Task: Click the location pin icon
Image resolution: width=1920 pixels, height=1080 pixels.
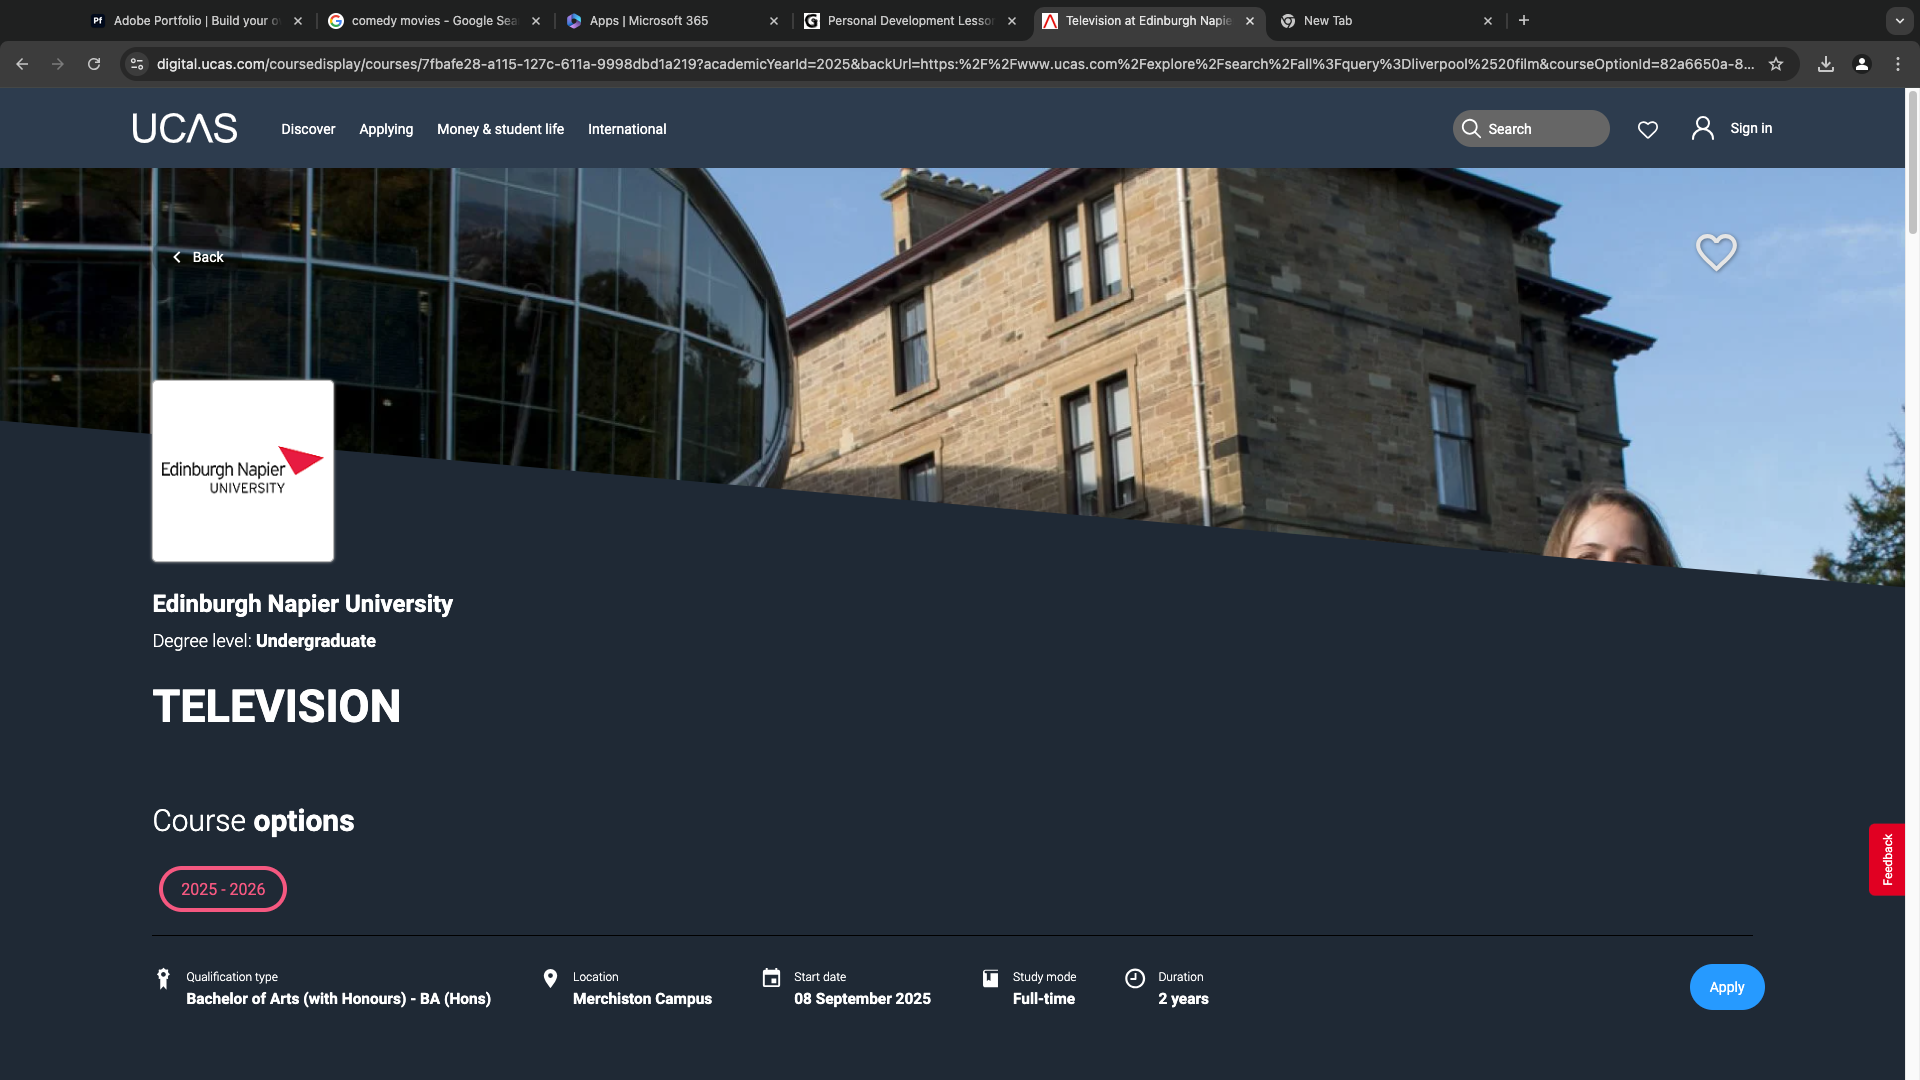Action: coord(550,978)
